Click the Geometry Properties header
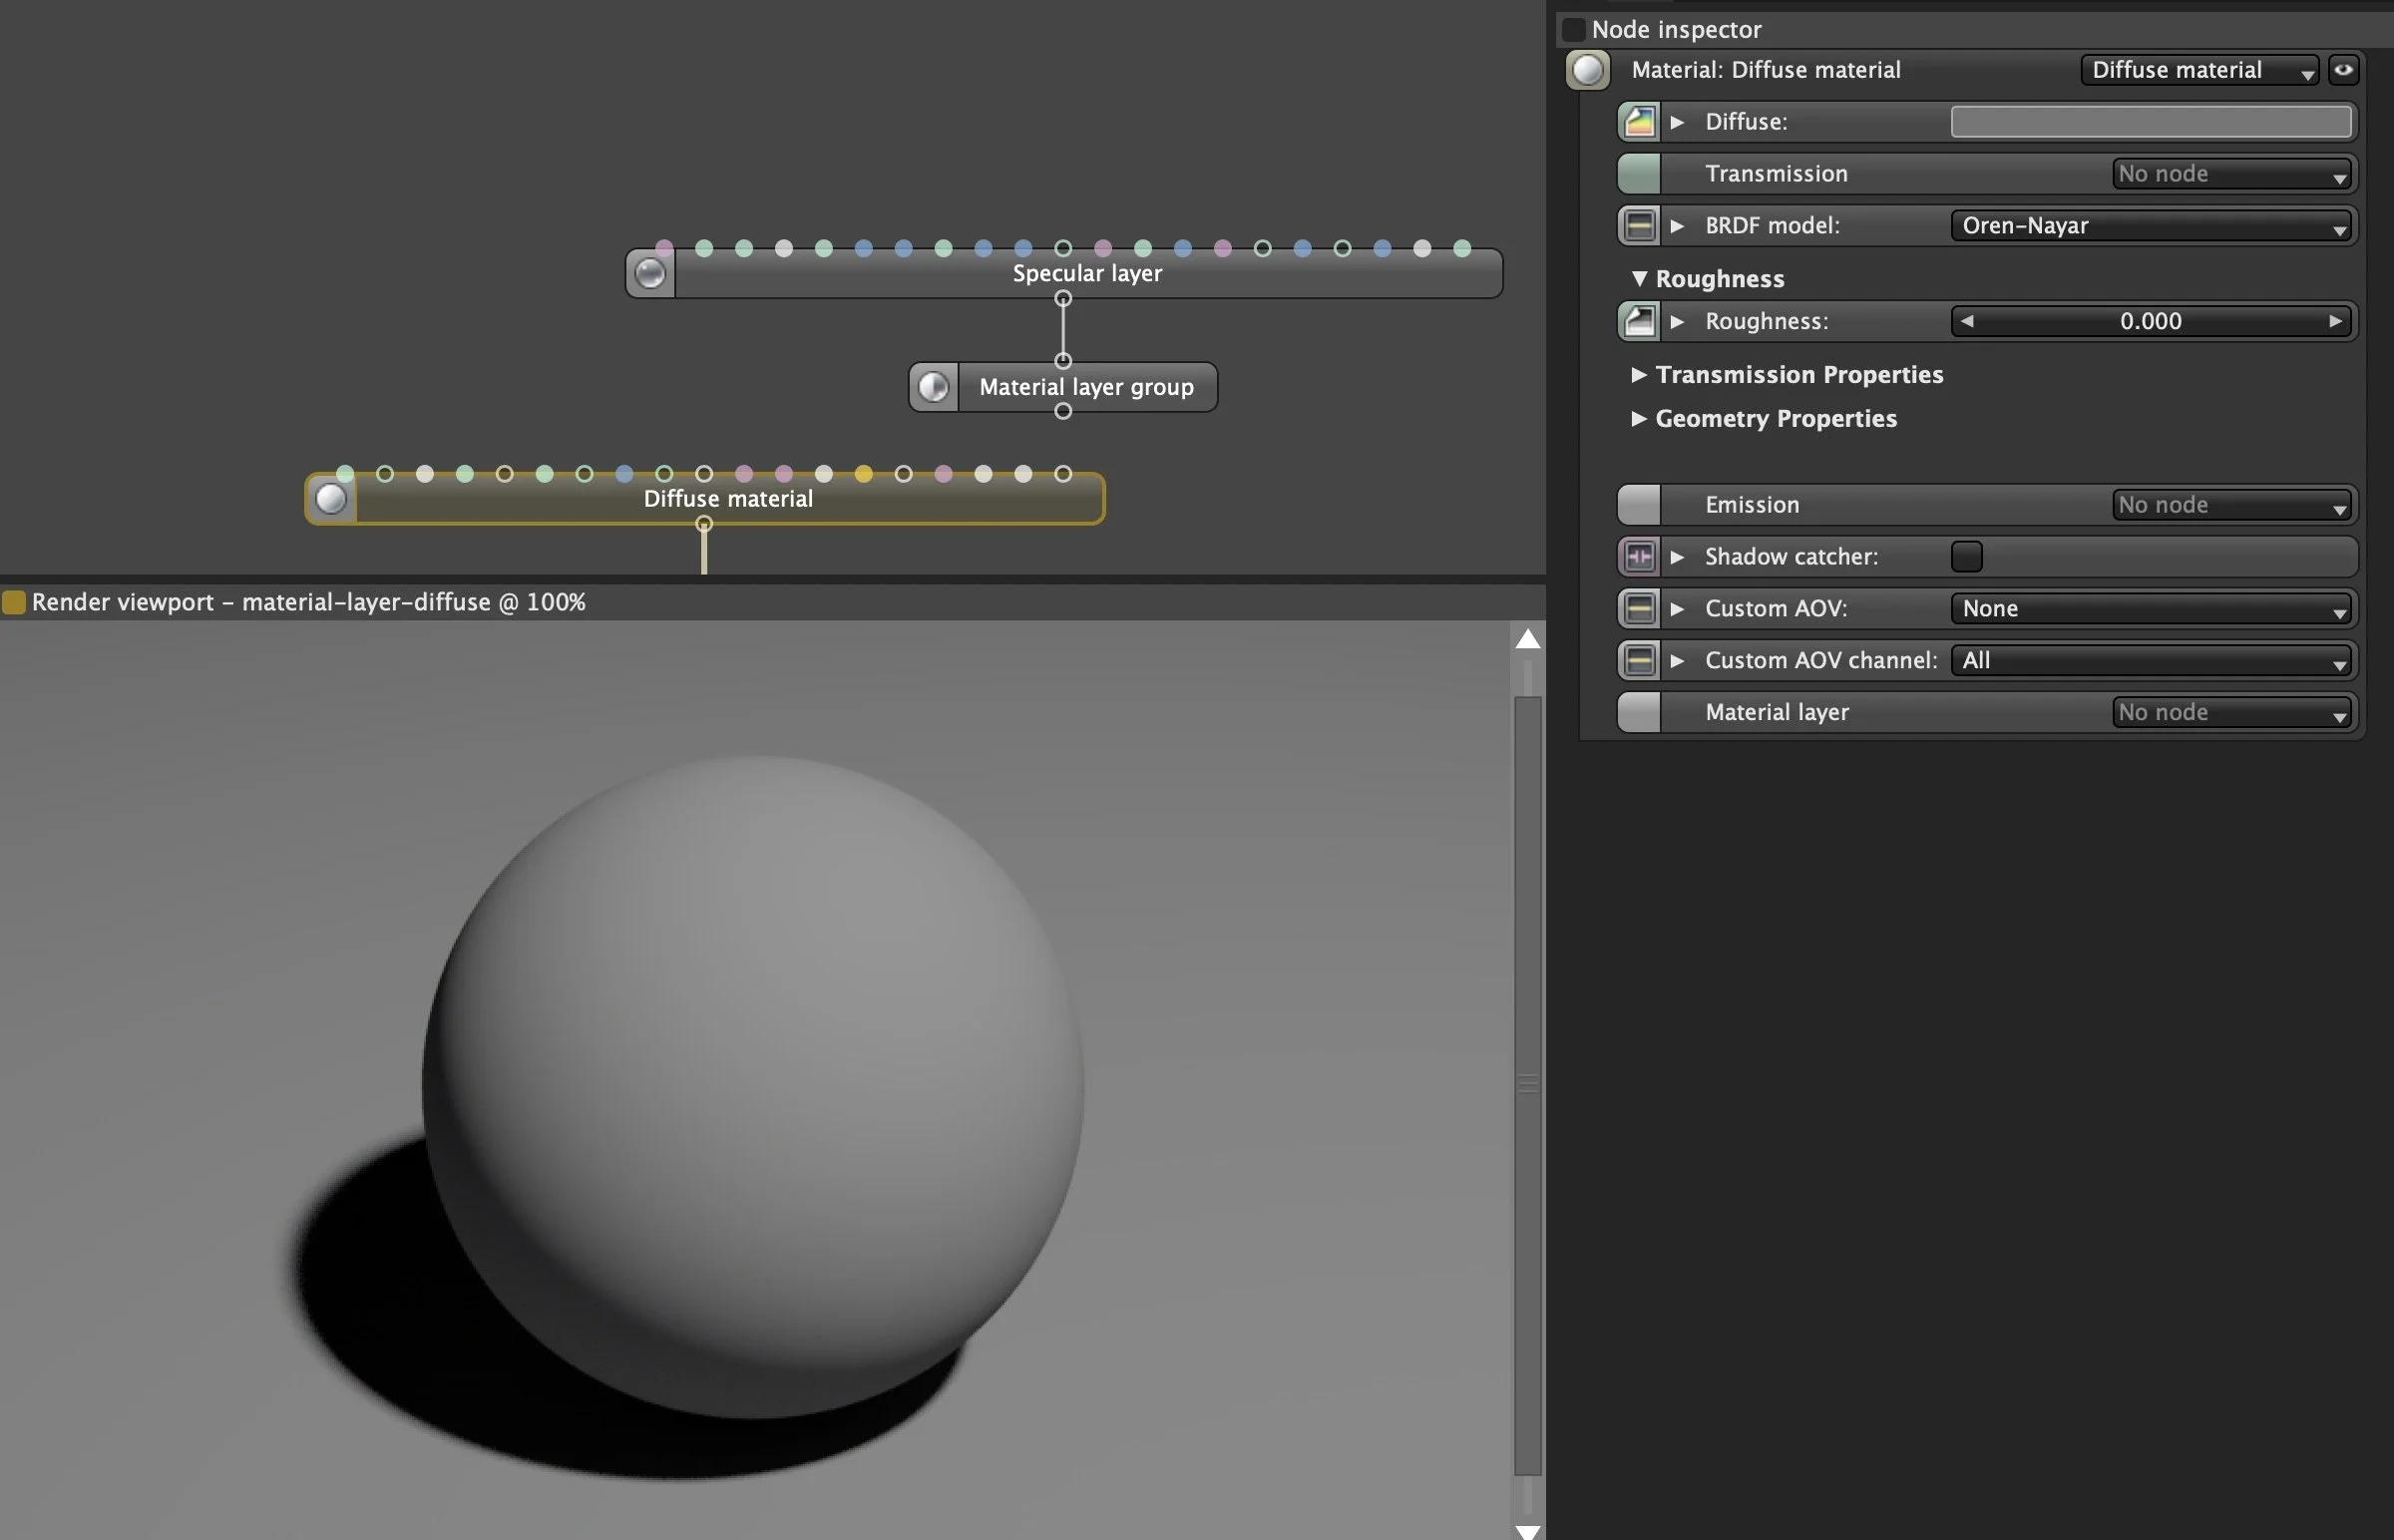Image resolution: width=2394 pixels, height=1540 pixels. pos(1775,419)
